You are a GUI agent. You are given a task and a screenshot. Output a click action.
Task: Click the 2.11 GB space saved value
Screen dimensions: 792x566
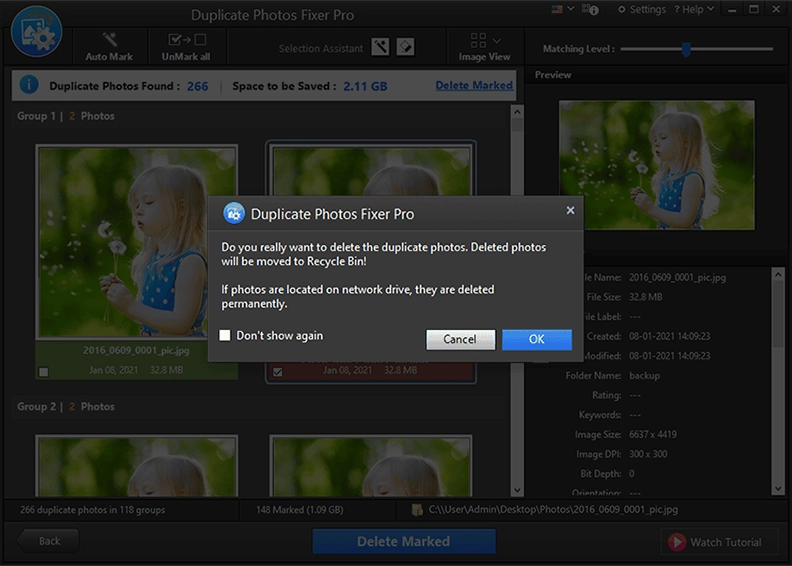(365, 86)
